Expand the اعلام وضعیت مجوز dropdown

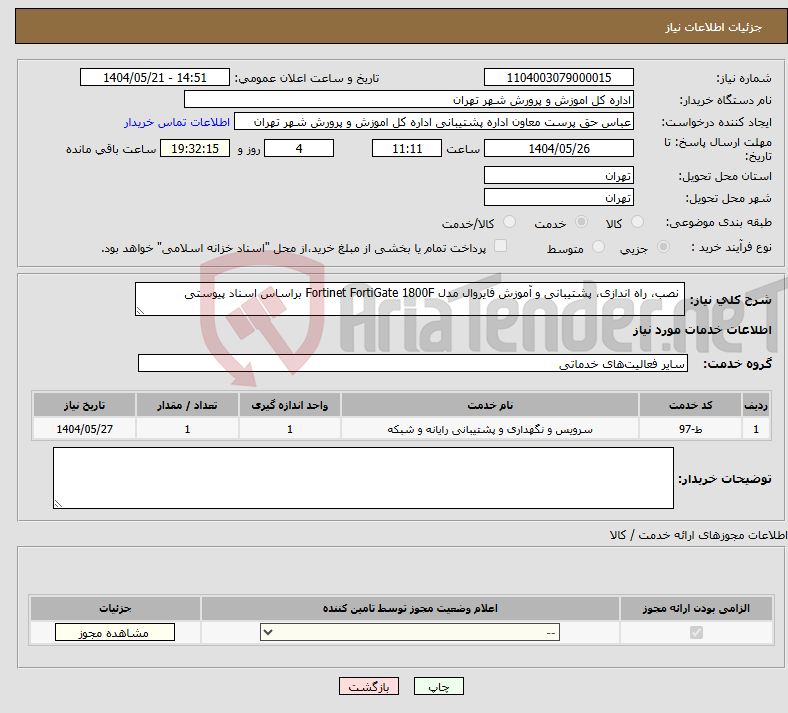[x=410, y=632]
